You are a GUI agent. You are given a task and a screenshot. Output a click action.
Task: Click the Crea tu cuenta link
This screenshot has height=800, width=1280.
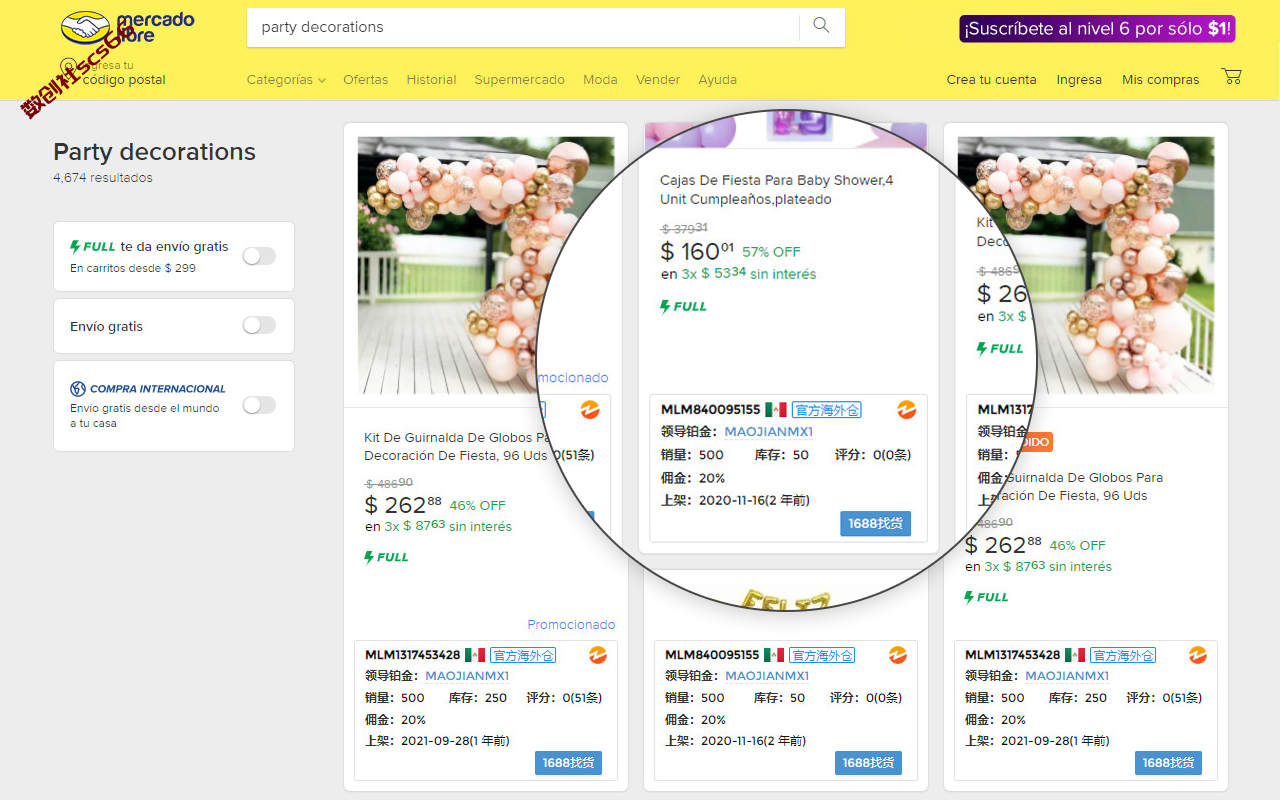point(991,80)
